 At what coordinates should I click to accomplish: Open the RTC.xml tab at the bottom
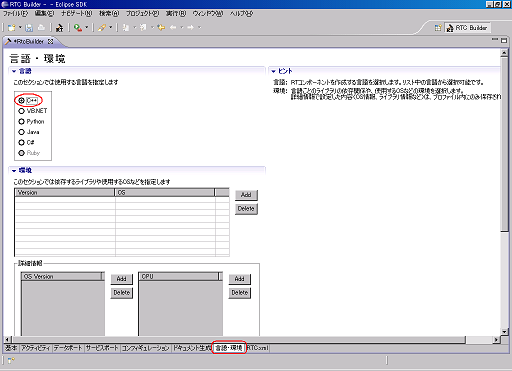point(258,348)
